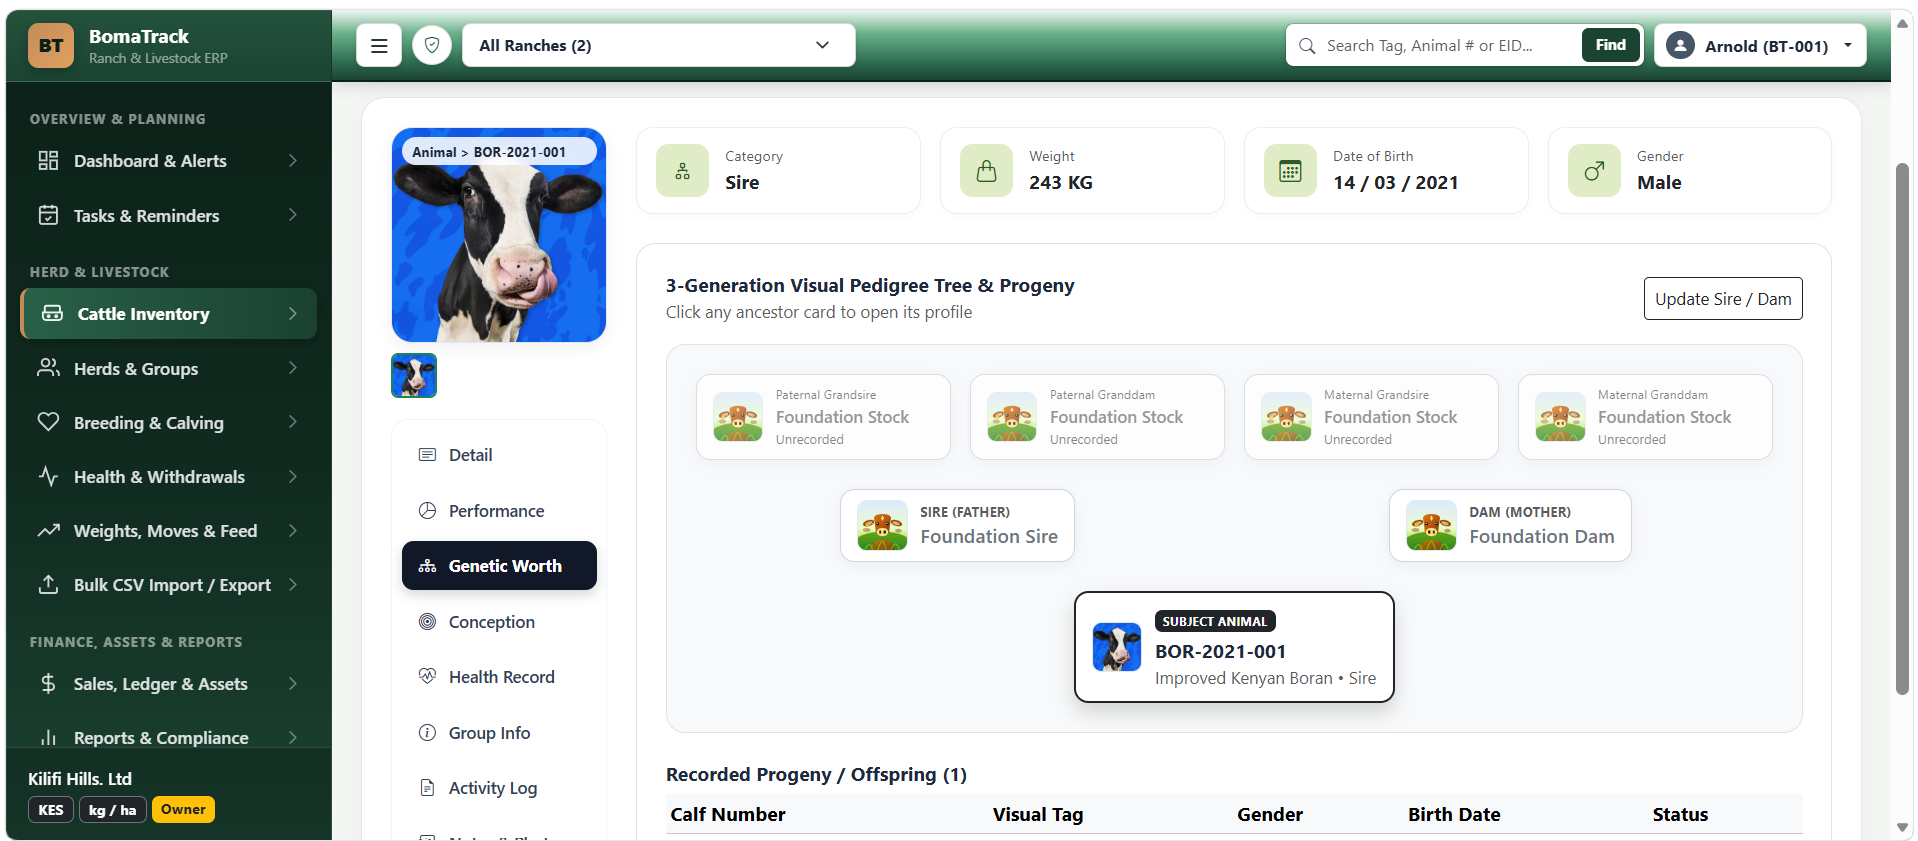This screenshot has width=1918, height=841.
Task: Select the Genetic Worth tab
Action: point(499,566)
